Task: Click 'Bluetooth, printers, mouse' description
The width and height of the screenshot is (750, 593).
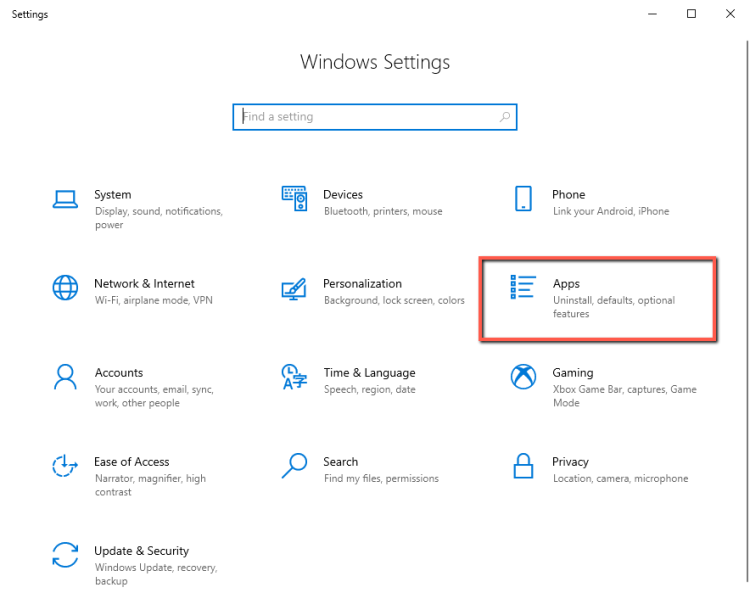Action: [x=383, y=211]
